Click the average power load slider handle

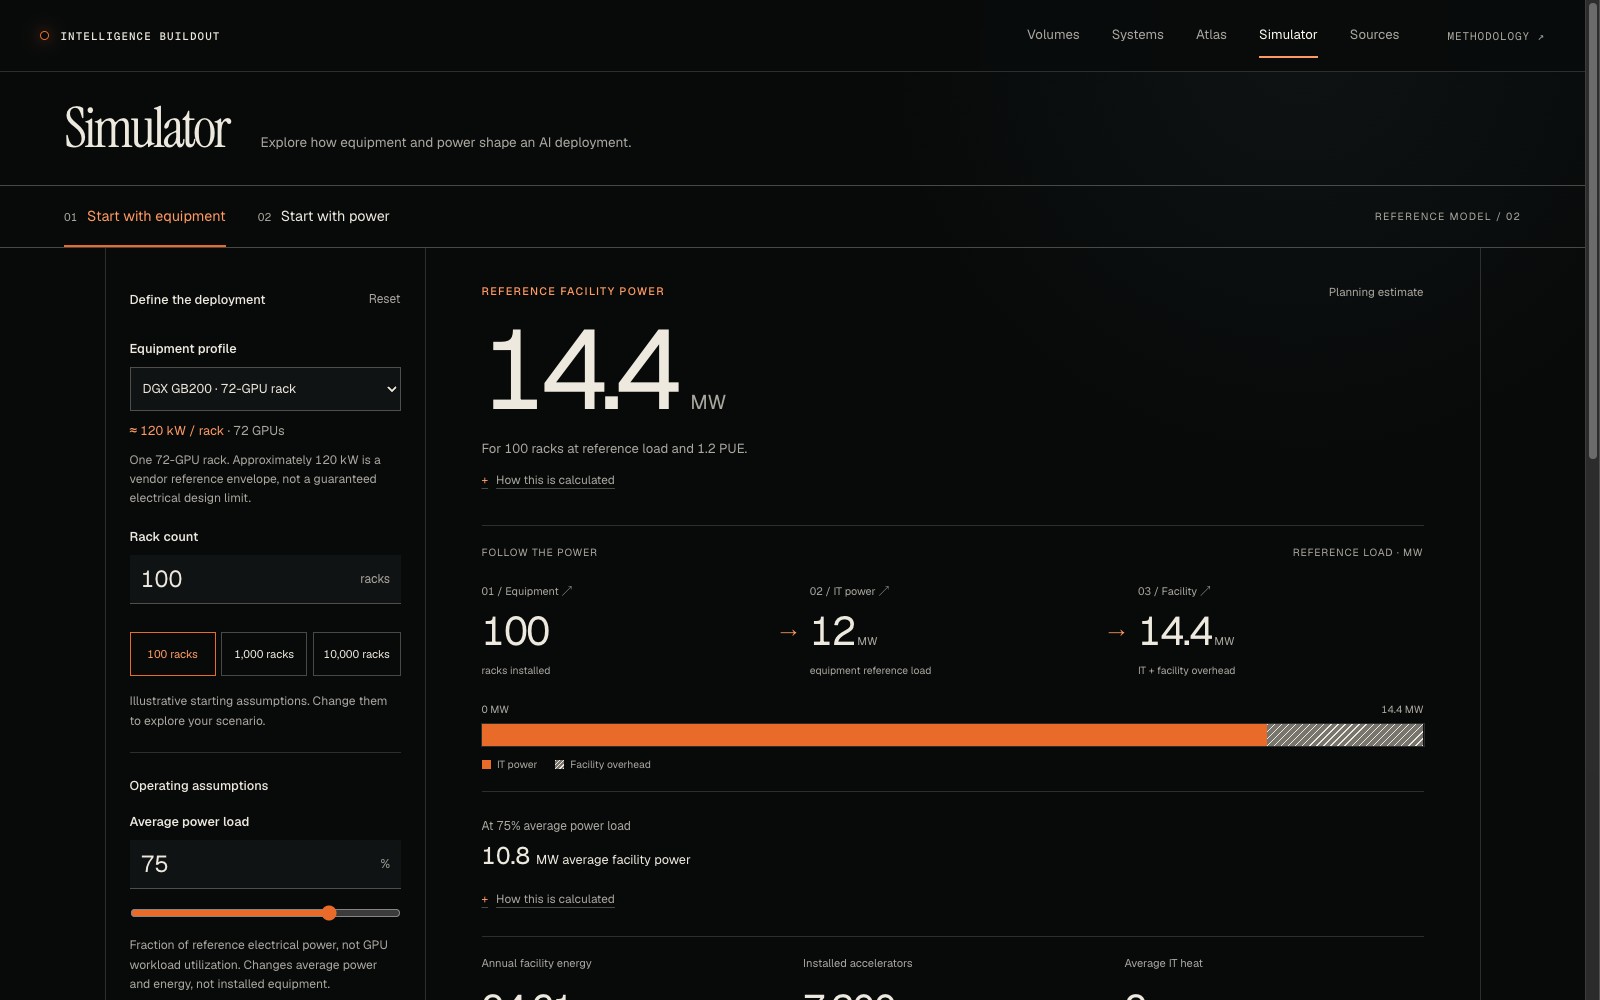329,913
